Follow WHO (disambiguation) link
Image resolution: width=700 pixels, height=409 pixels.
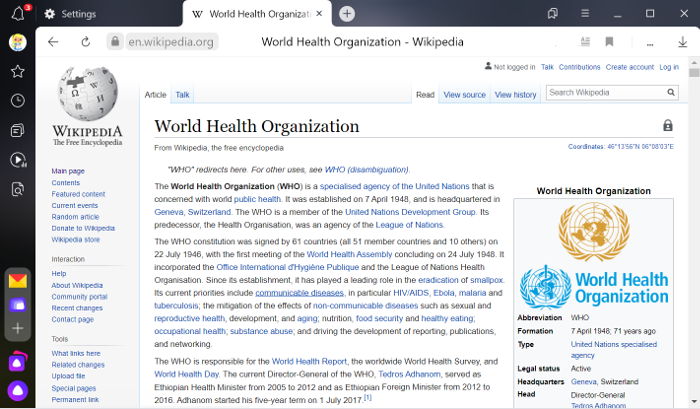366,170
